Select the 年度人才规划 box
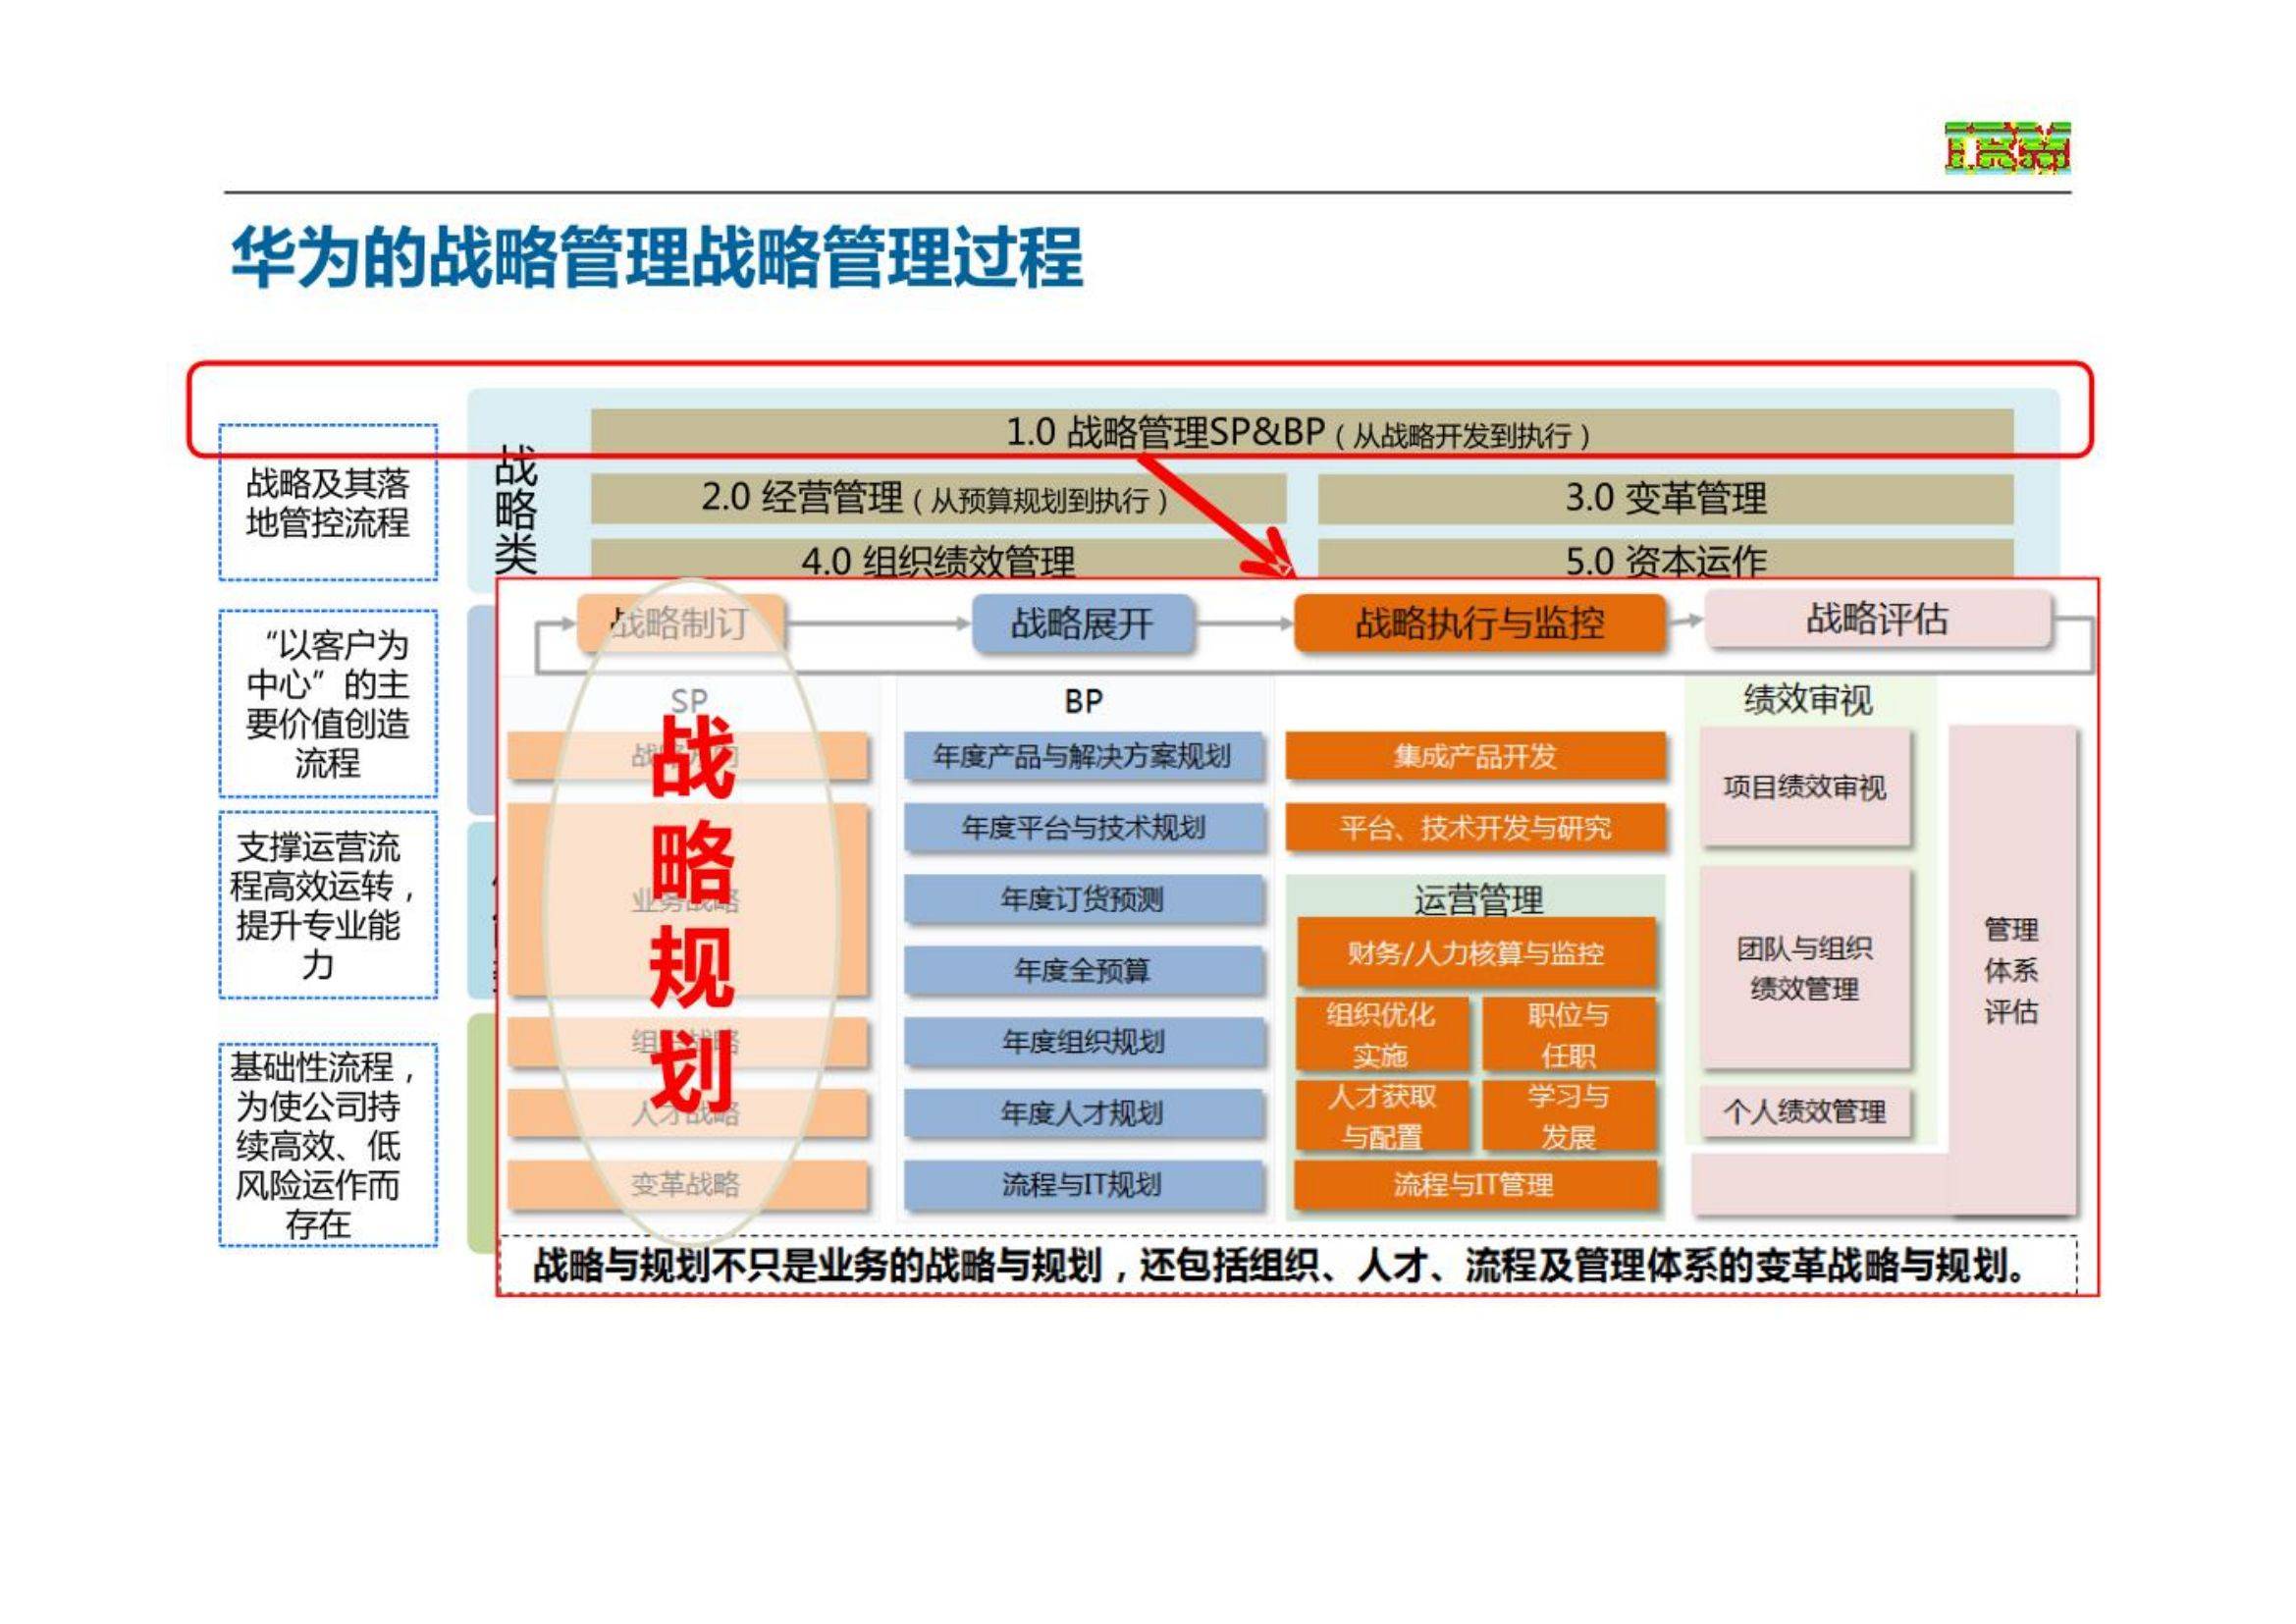 click(1083, 1113)
